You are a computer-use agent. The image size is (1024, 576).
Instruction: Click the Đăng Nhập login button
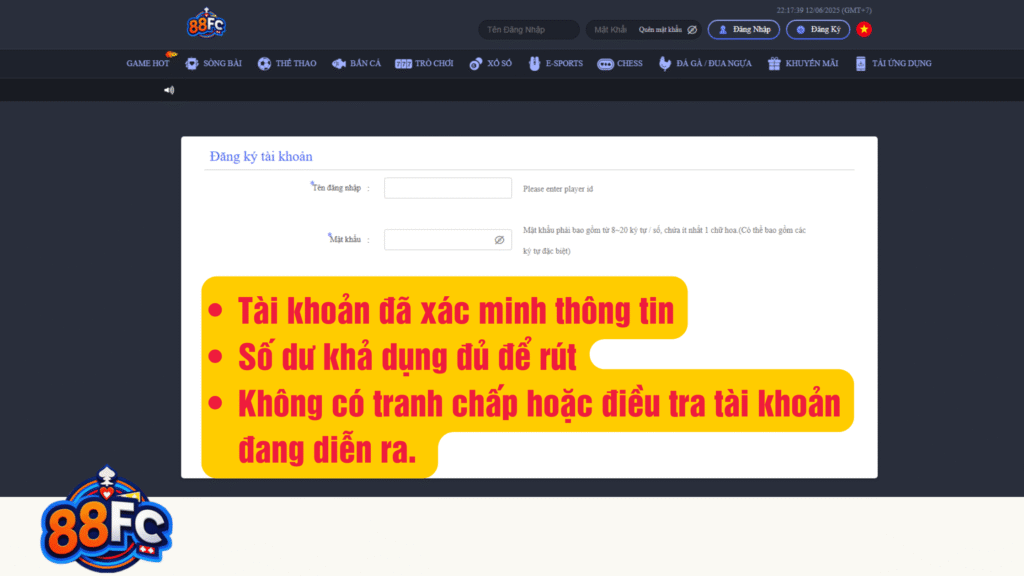pos(744,29)
